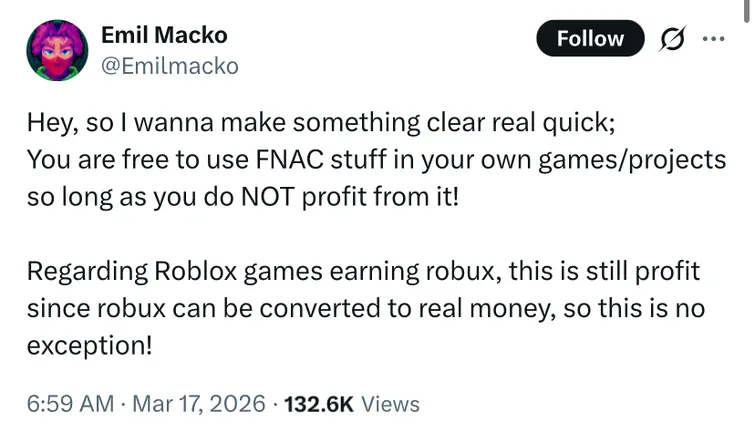This screenshot has width=755, height=443.
Task: Click the 132.6K view count
Action: coord(318,404)
